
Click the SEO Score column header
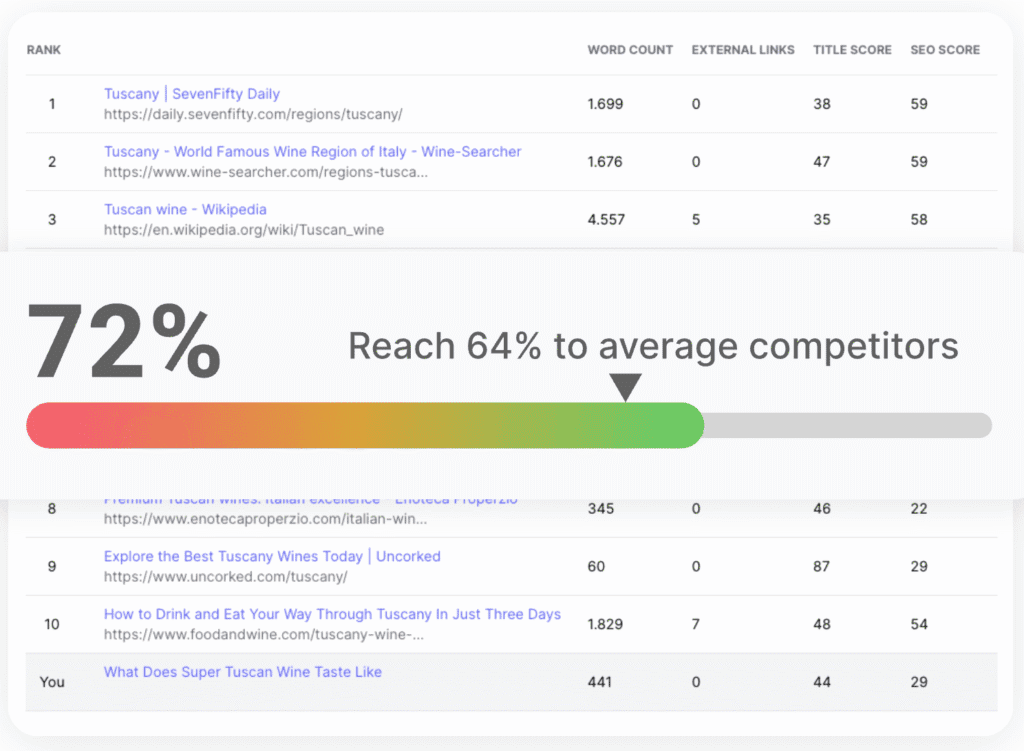point(945,50)
